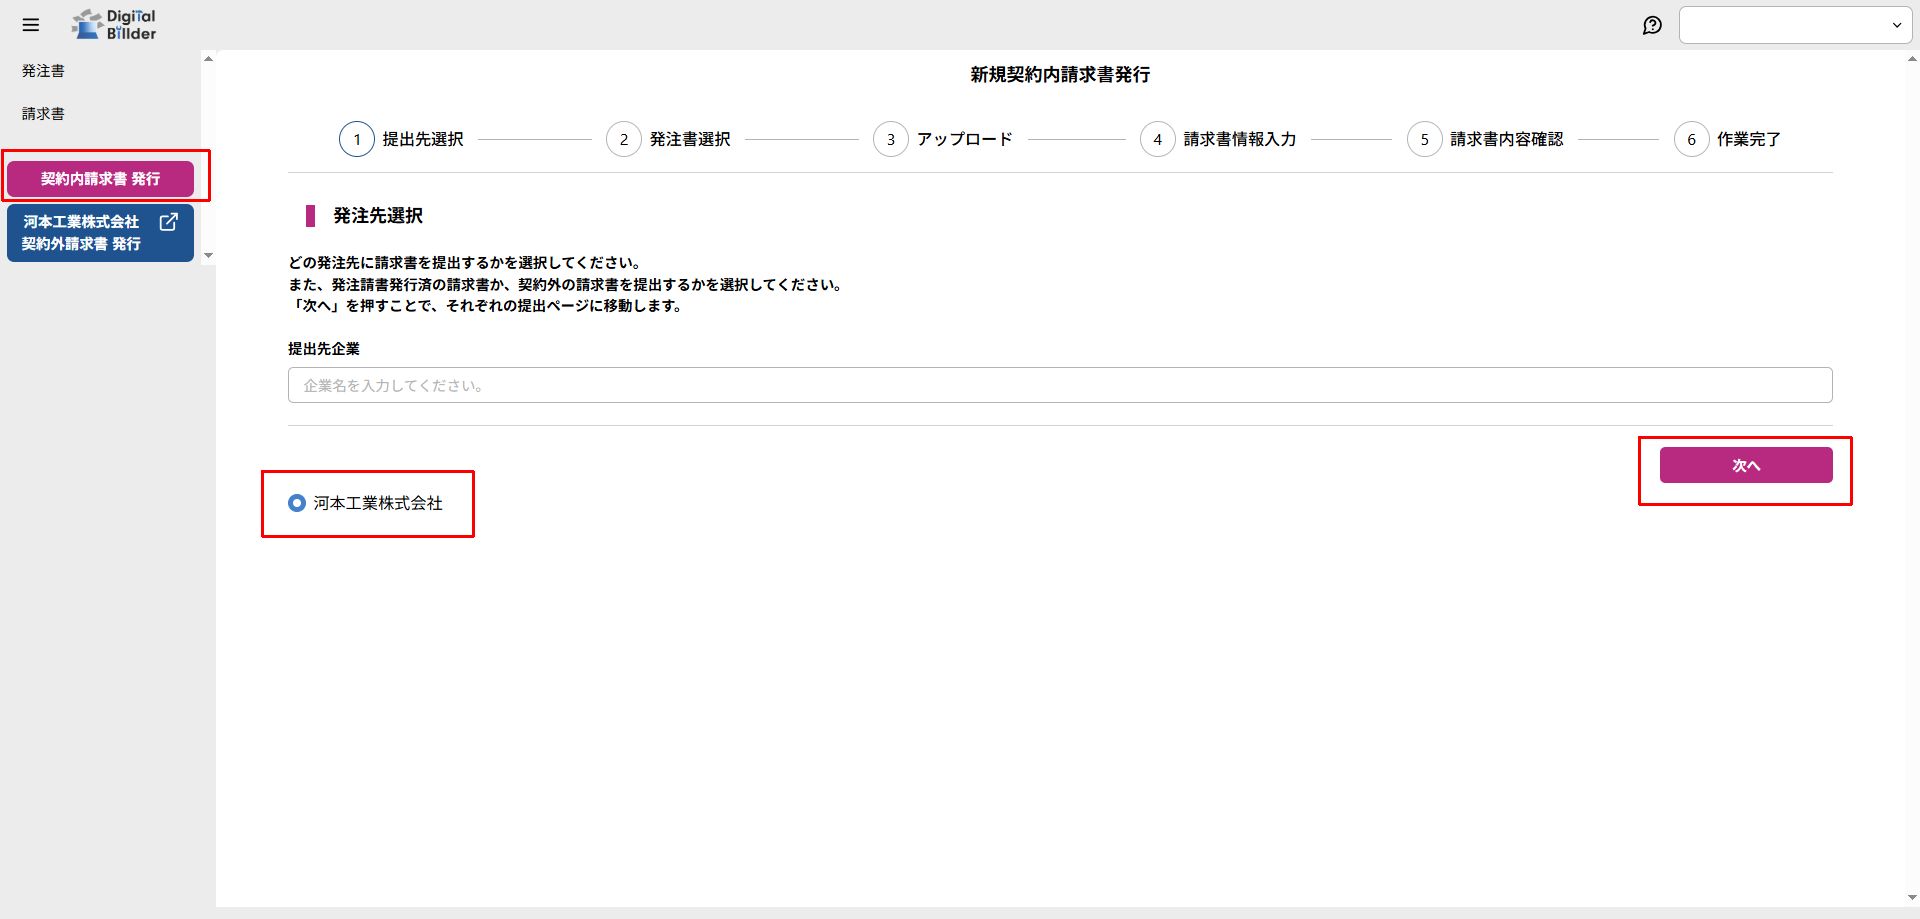Open 請求書 in the sidebar

43,114
